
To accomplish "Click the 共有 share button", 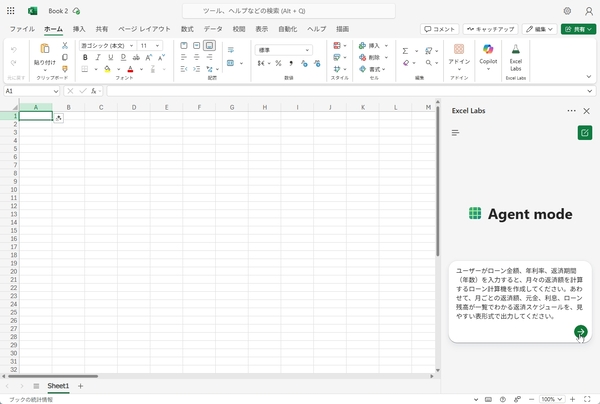I will point(578,30).
